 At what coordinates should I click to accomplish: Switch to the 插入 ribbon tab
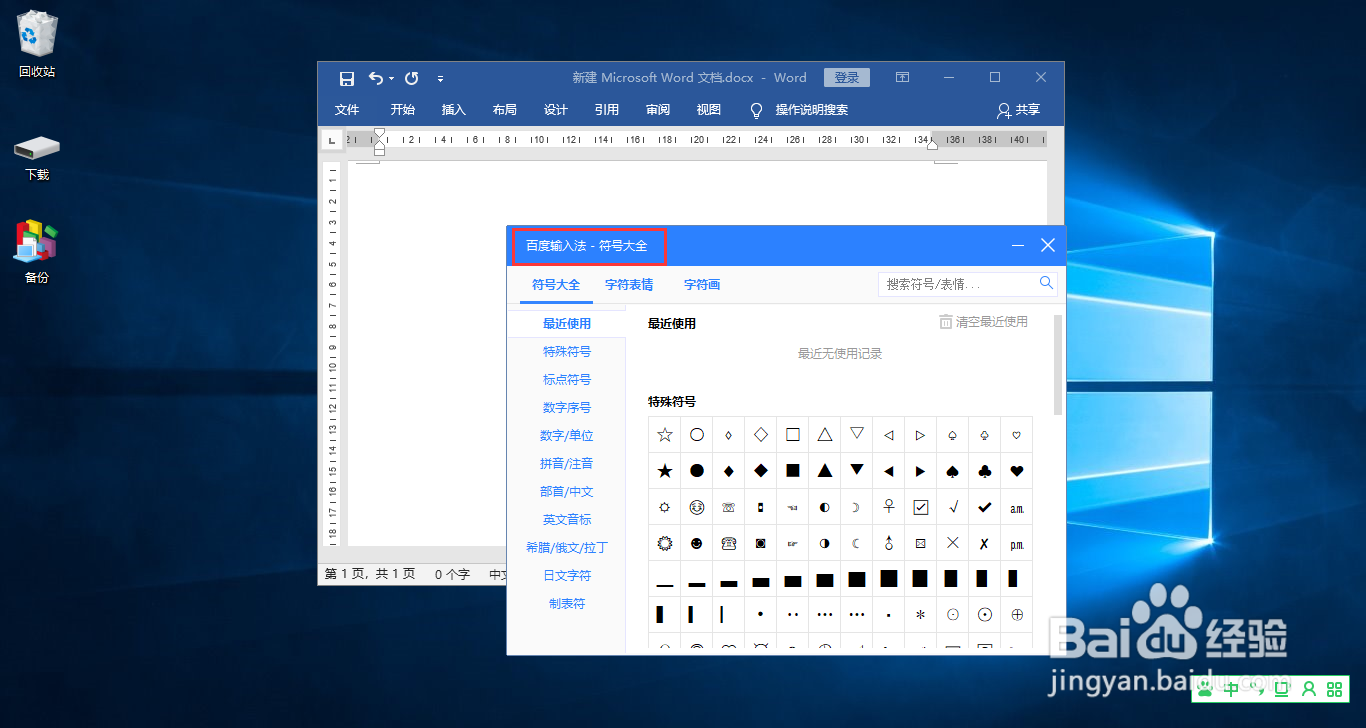[454, 110]
